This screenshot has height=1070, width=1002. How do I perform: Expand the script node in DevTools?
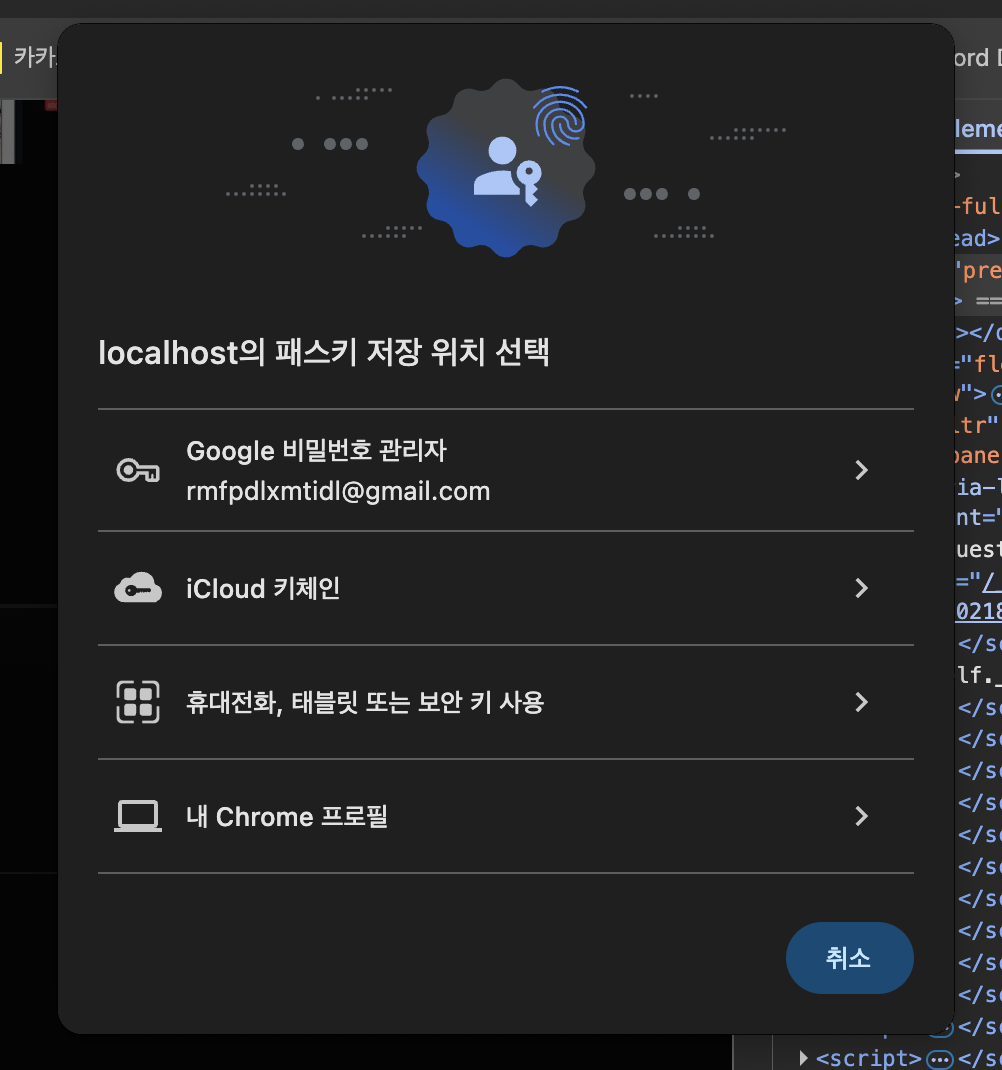tap(804, 1058)
